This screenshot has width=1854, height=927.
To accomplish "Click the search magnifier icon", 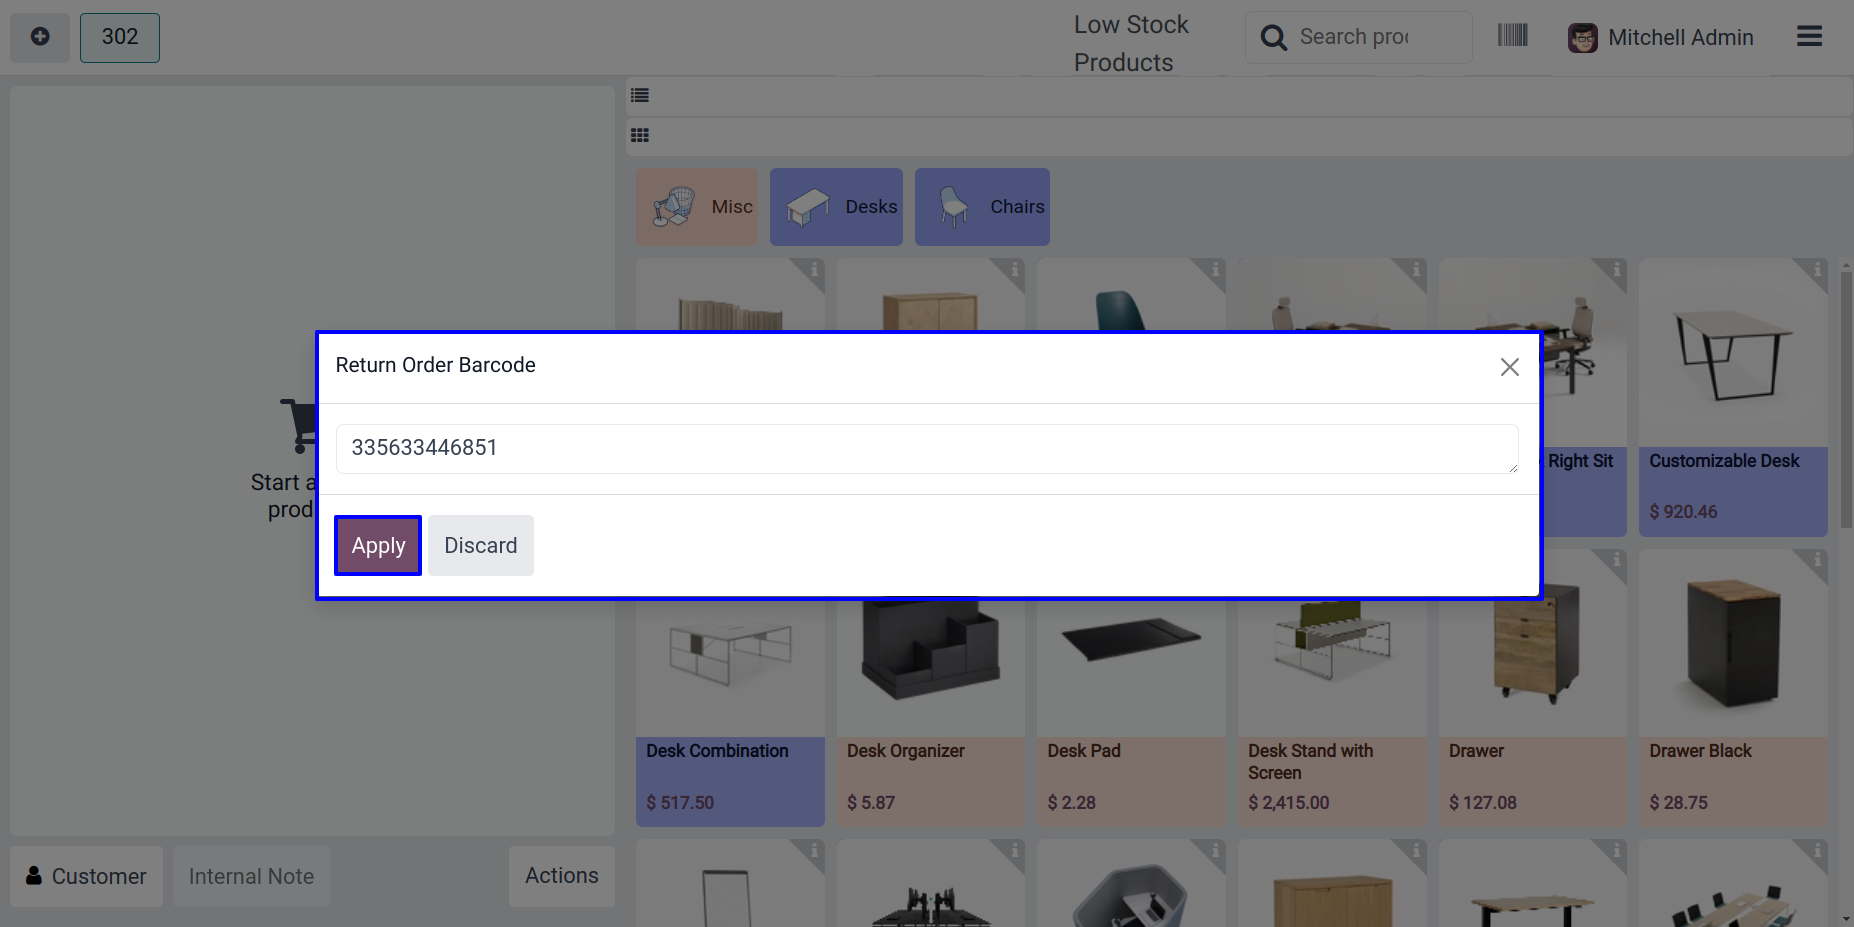I will tap(1273, 38).
